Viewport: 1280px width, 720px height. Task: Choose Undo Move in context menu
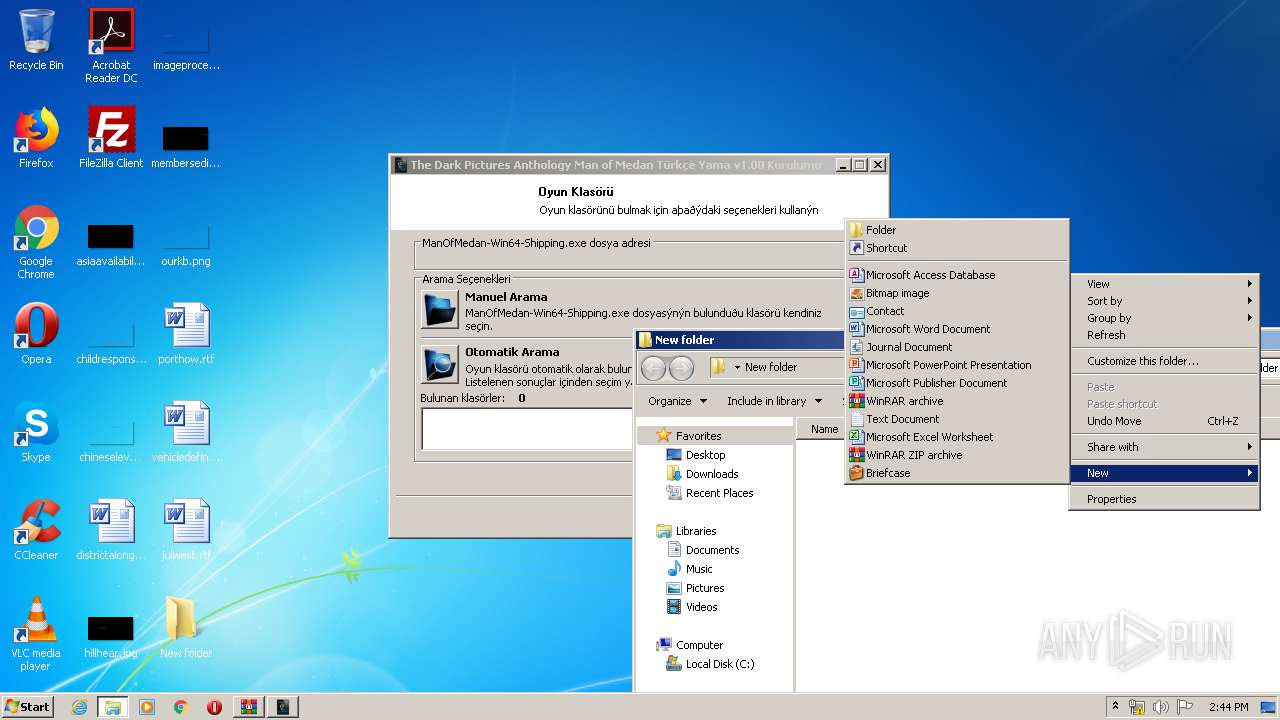(x=1164, y=421)
